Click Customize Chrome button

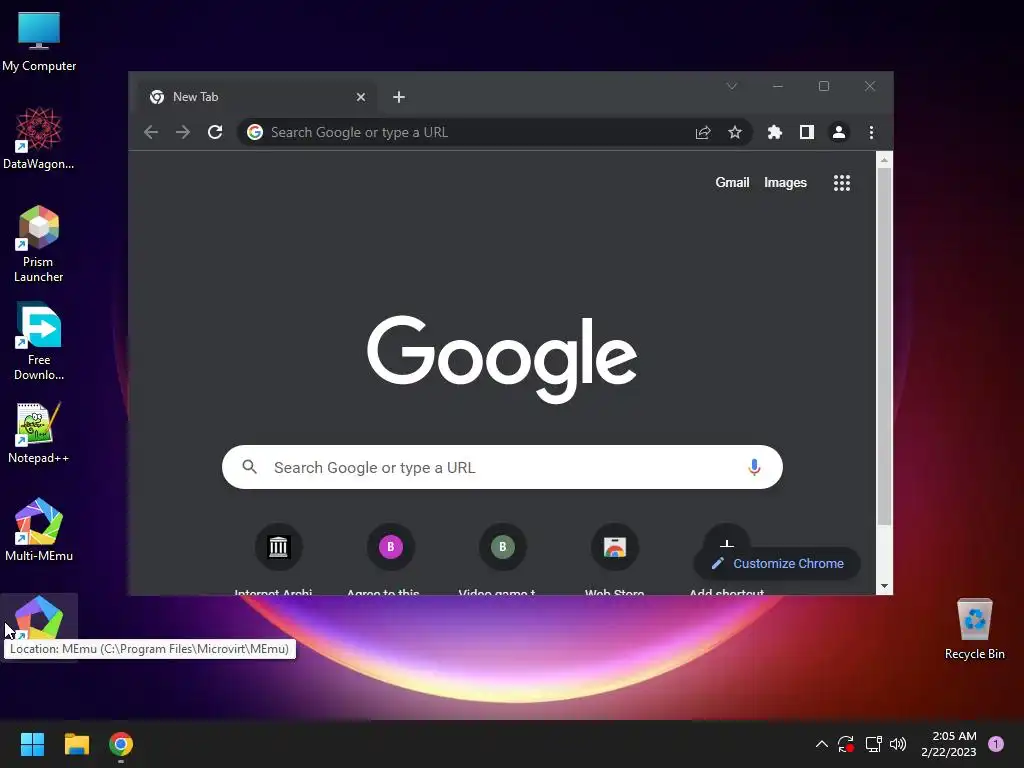(777, 564)
